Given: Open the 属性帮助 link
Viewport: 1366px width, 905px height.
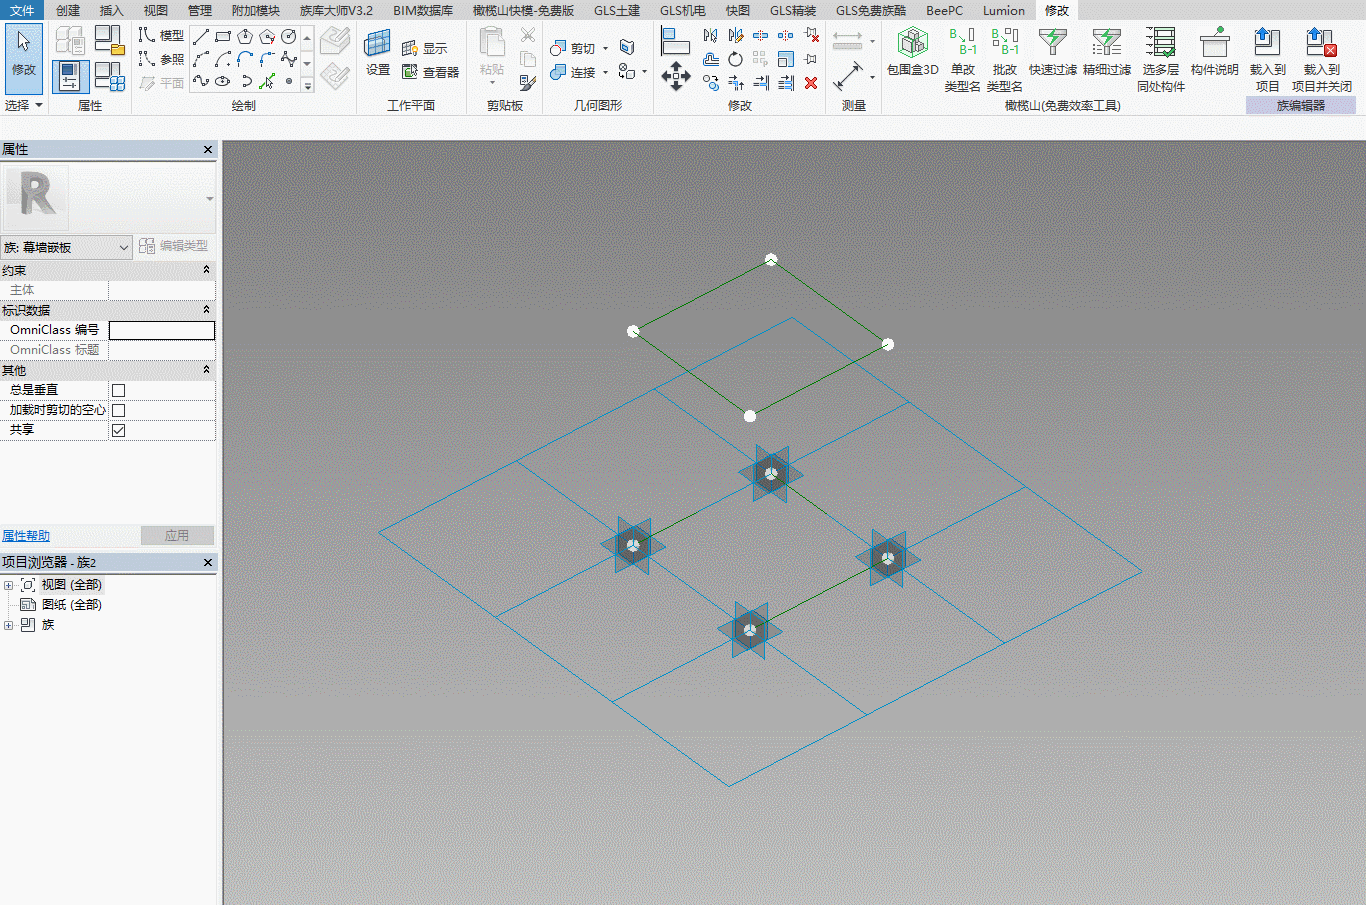Looking at the screenshot, I should coord(26,536).
